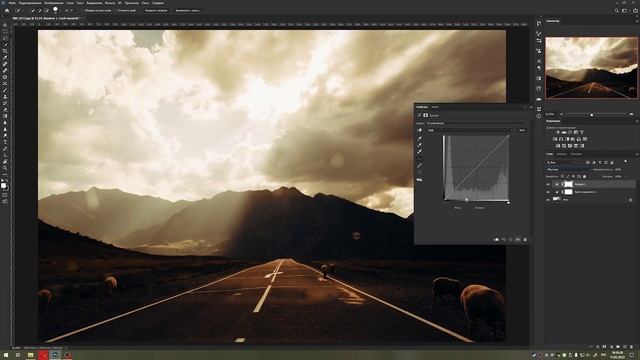The width and height of the screenshot is (640, 360).
Task: Open the Curves preset dropdown
Action: pos(476,123)
